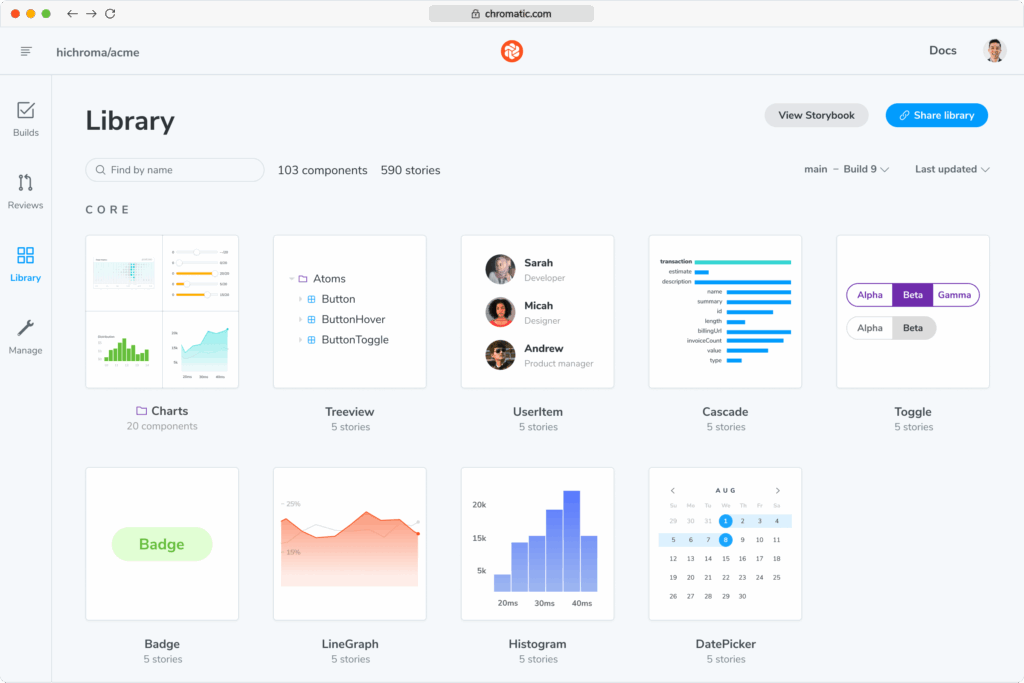The image size is (1024, 683).
Task: Select Library in the sidebar
Action: [25, 264]
